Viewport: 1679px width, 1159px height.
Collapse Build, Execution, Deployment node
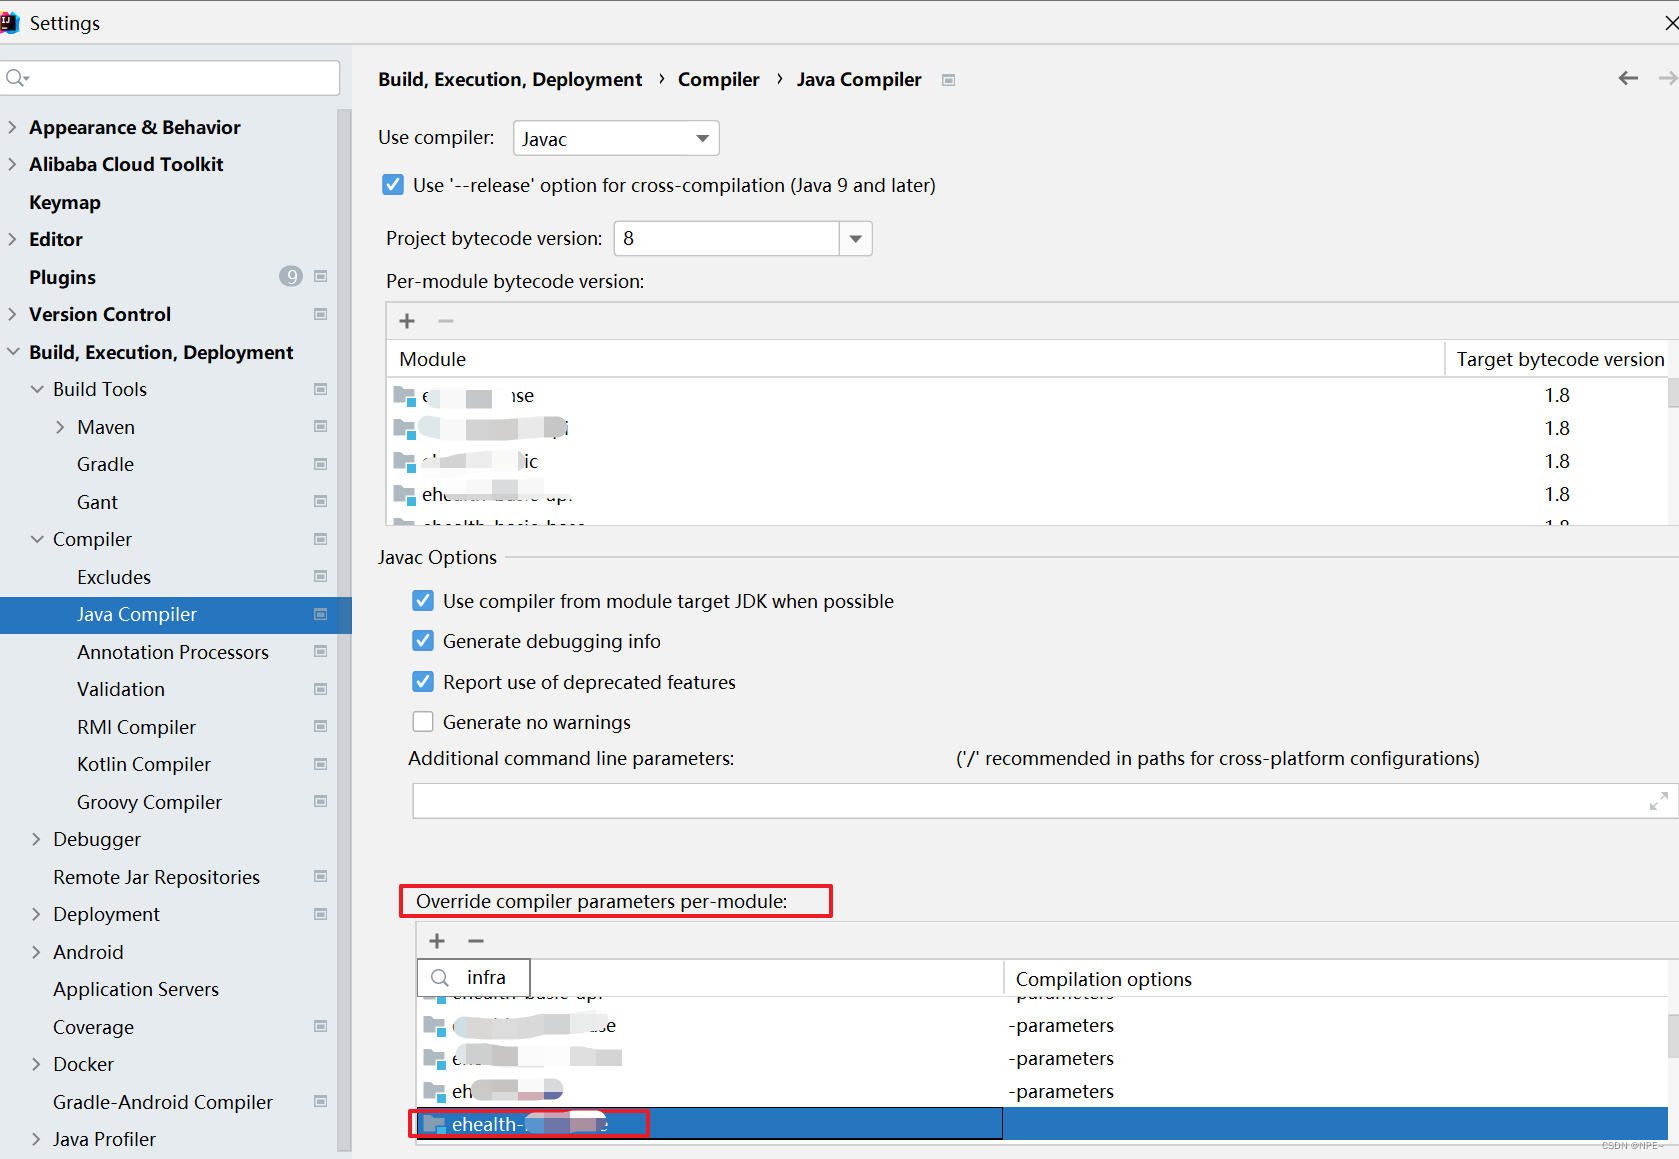[x=13, y=352]
